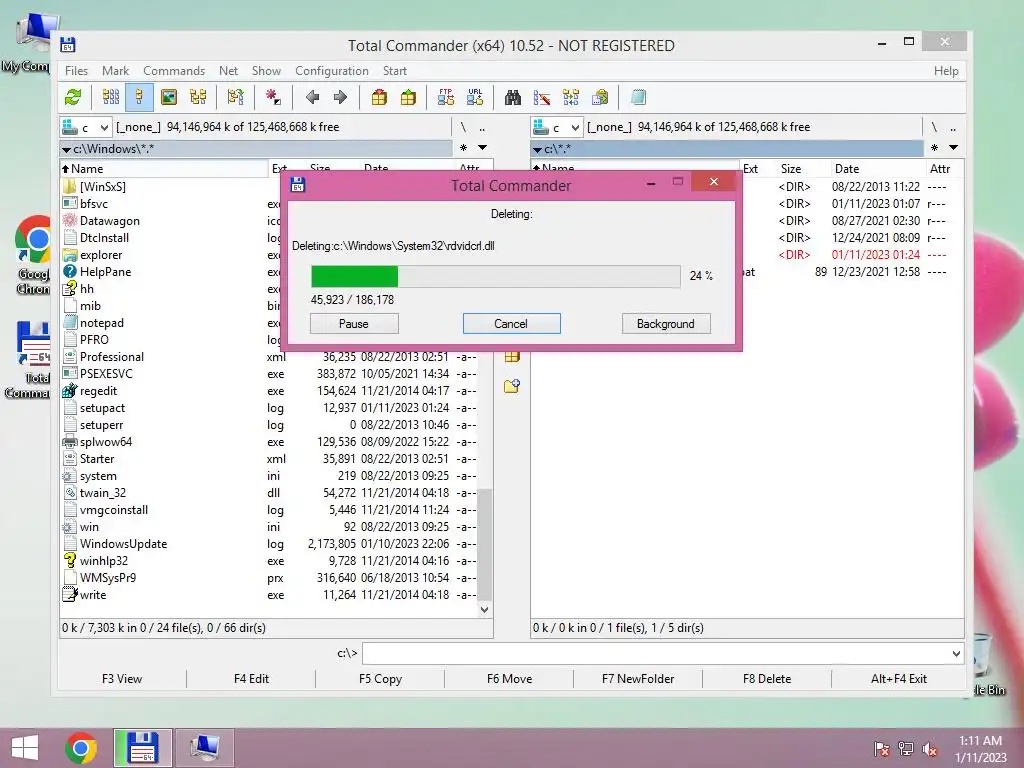Screen dimensions: 1024x768
Task: Open the URL new connection icon
Action: coord(475,97)
